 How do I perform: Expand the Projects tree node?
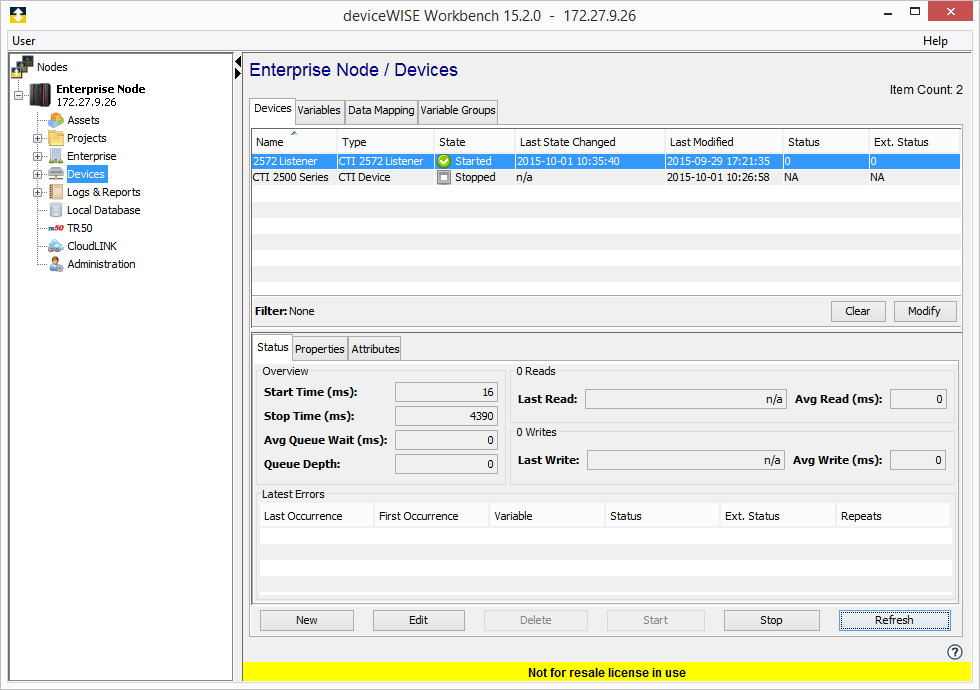[x=38, y=138]
